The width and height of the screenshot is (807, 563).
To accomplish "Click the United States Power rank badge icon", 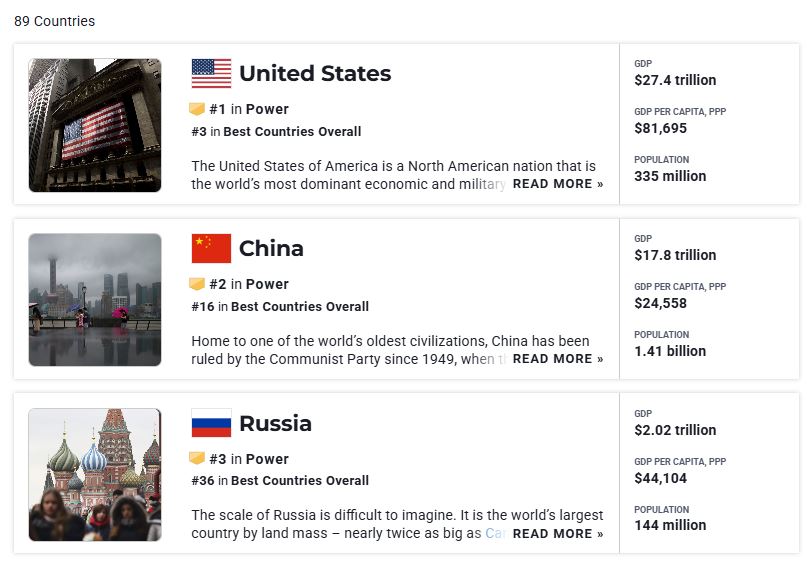I will 197,109.
